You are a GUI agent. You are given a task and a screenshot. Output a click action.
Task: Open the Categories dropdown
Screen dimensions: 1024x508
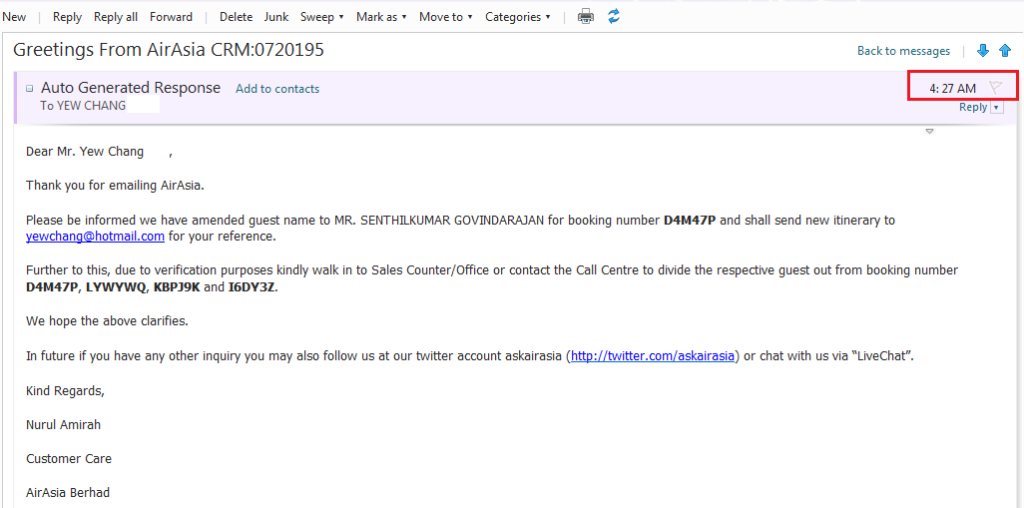tap(518, 17)
